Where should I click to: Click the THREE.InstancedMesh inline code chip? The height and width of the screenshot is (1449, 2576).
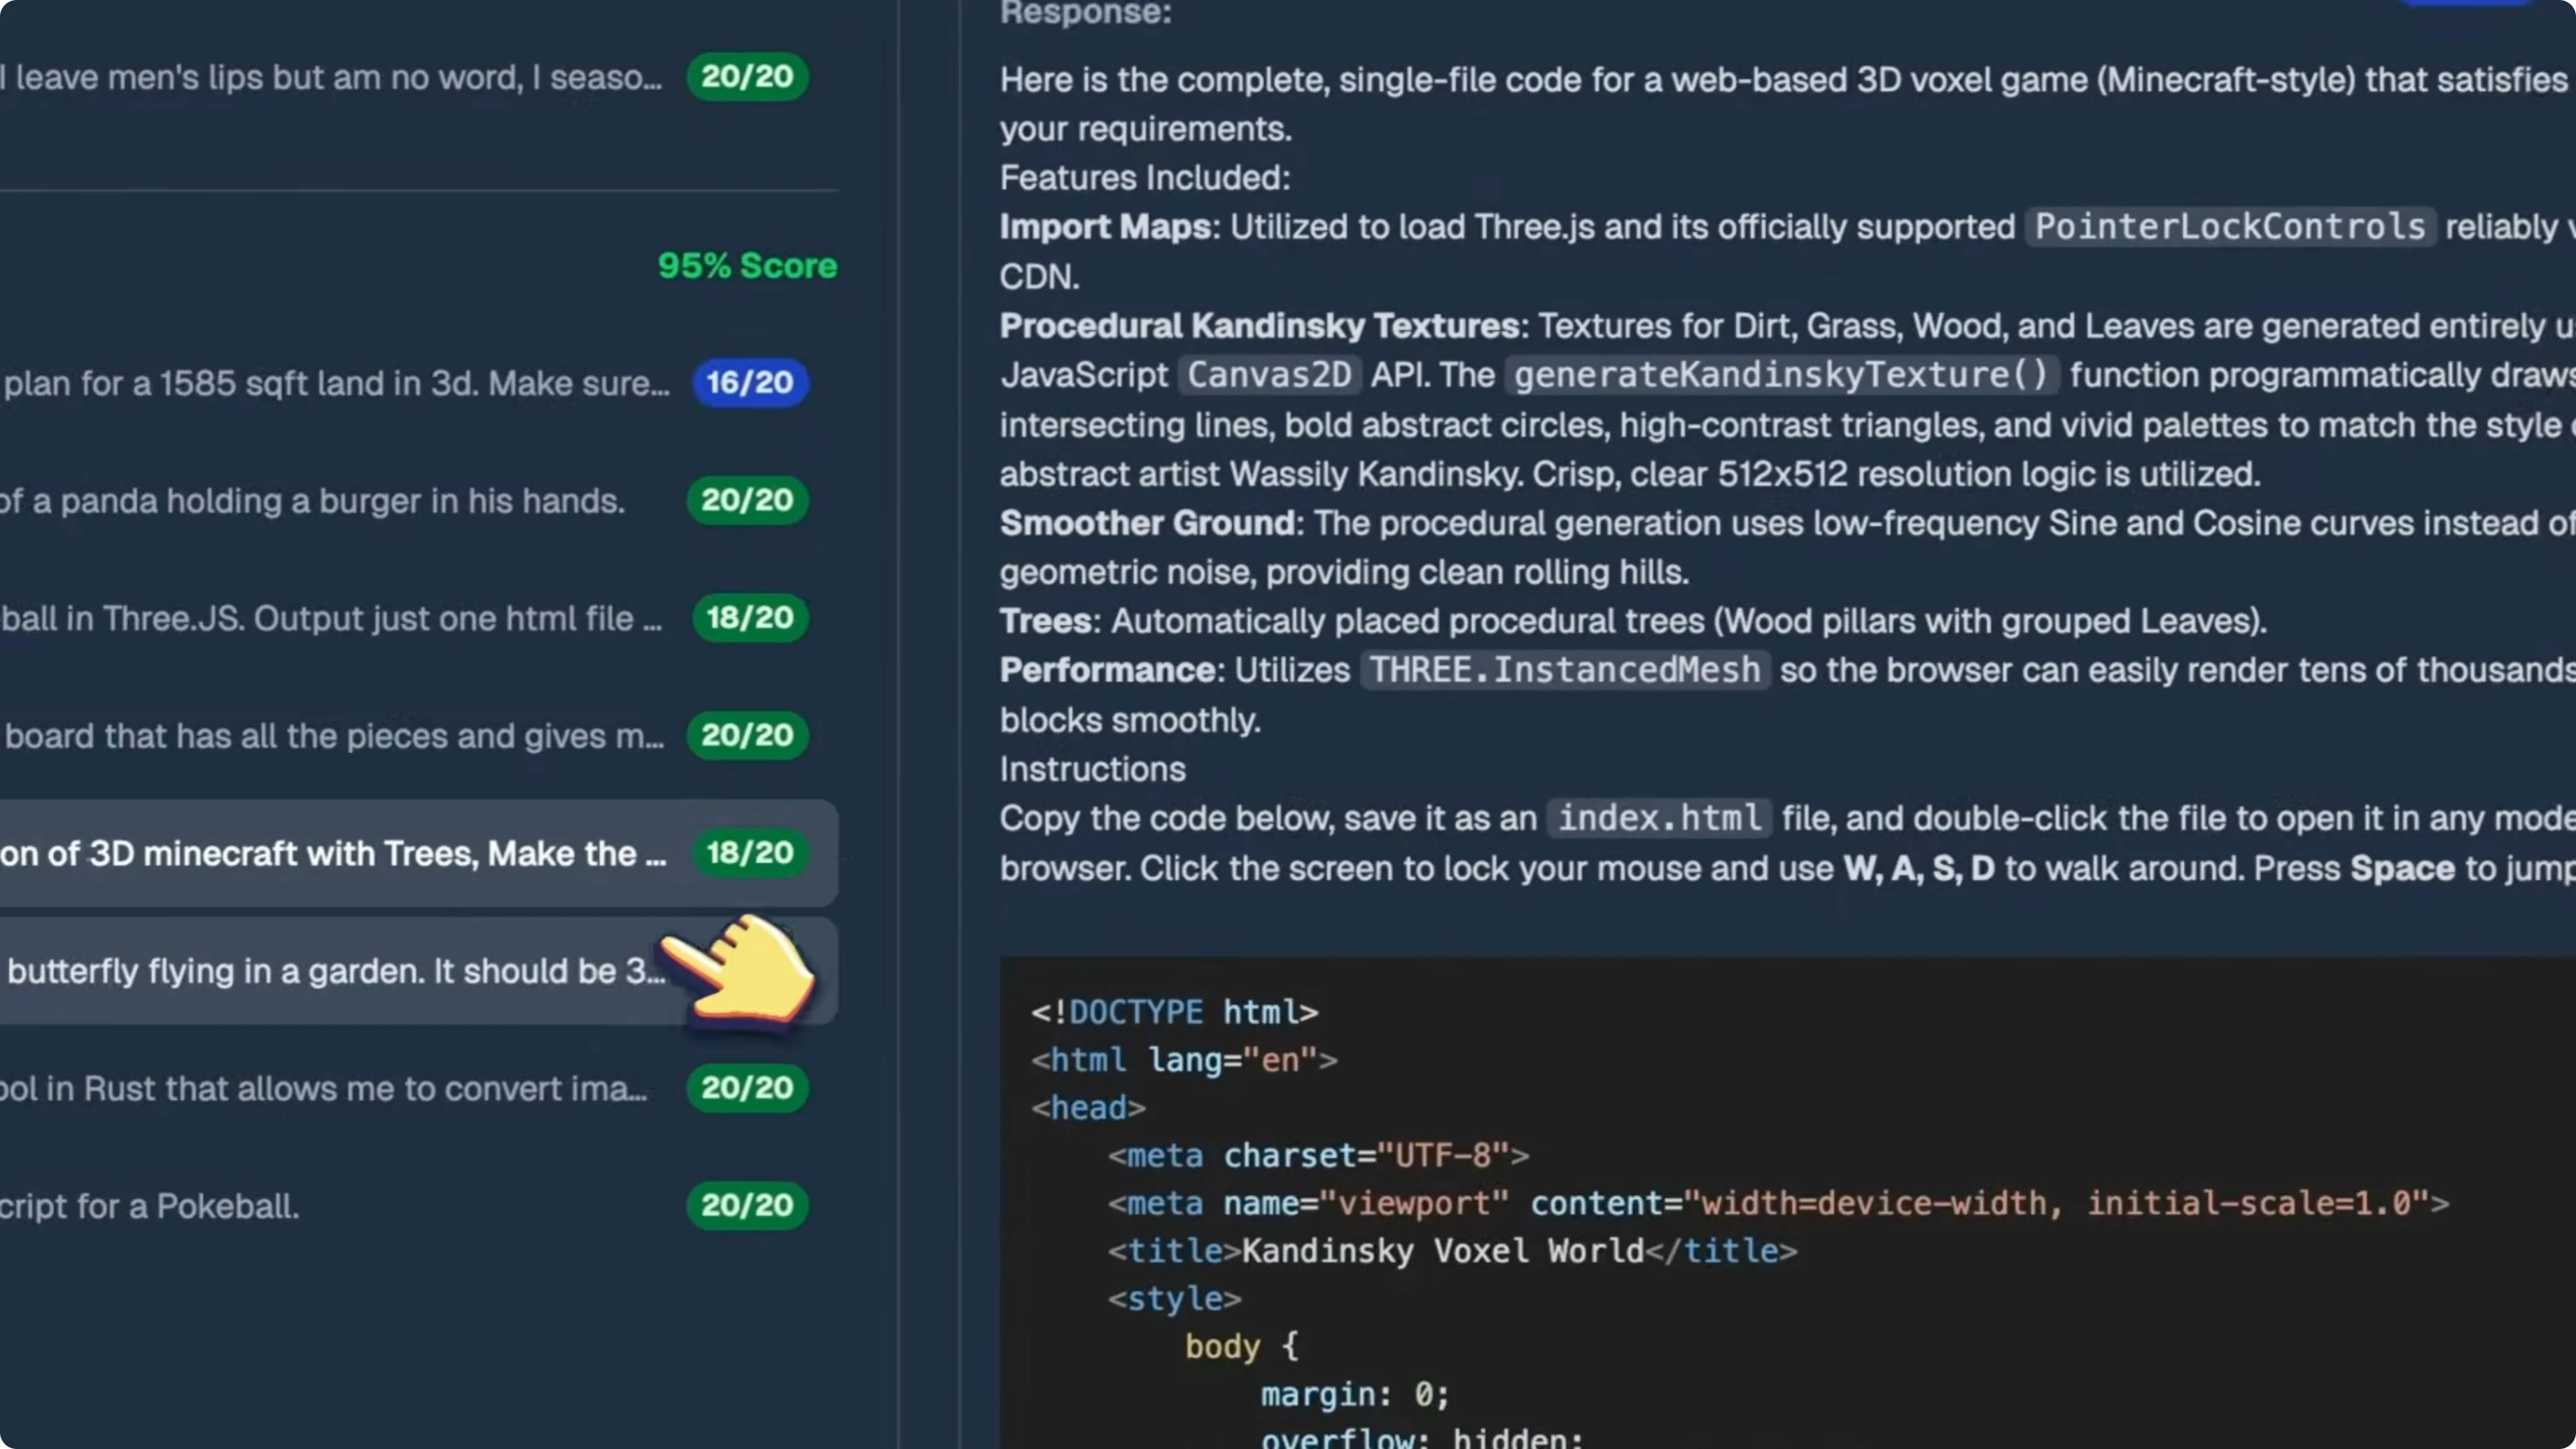pyautogui.click(x=1563, y=670)
